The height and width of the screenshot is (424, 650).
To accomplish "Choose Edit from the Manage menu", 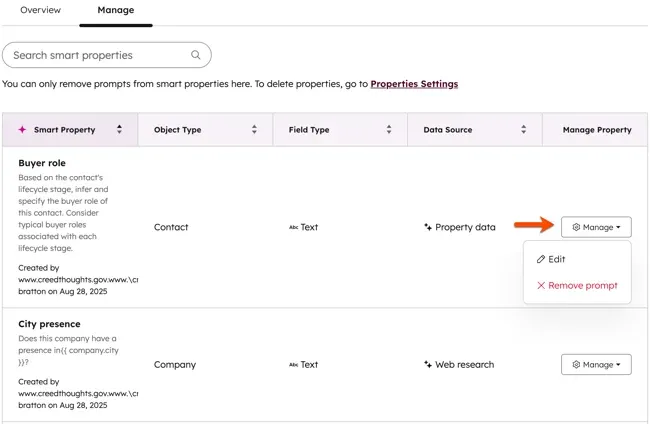I will [x=556, y=259].
